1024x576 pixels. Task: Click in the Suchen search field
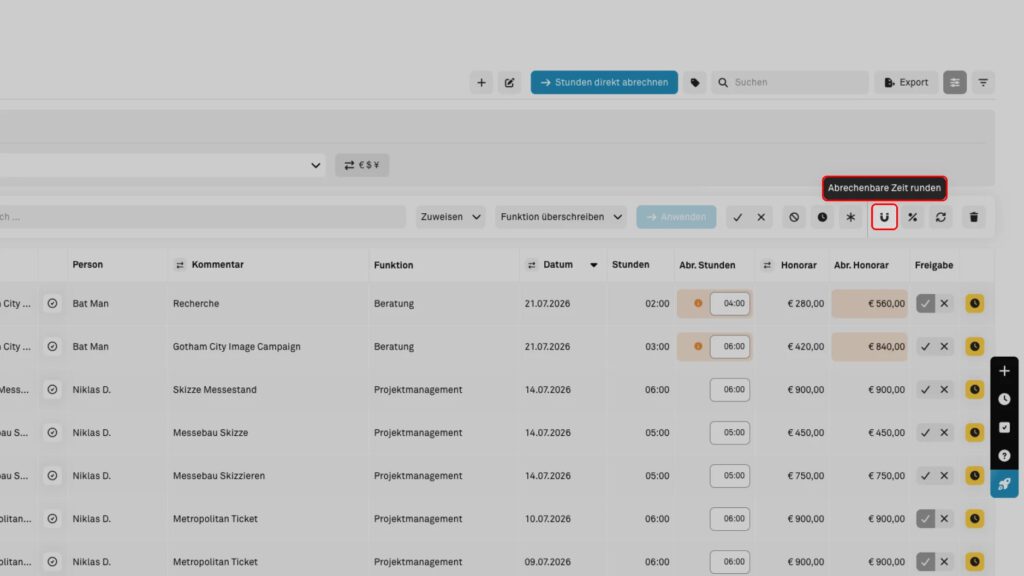coord(790,82)
